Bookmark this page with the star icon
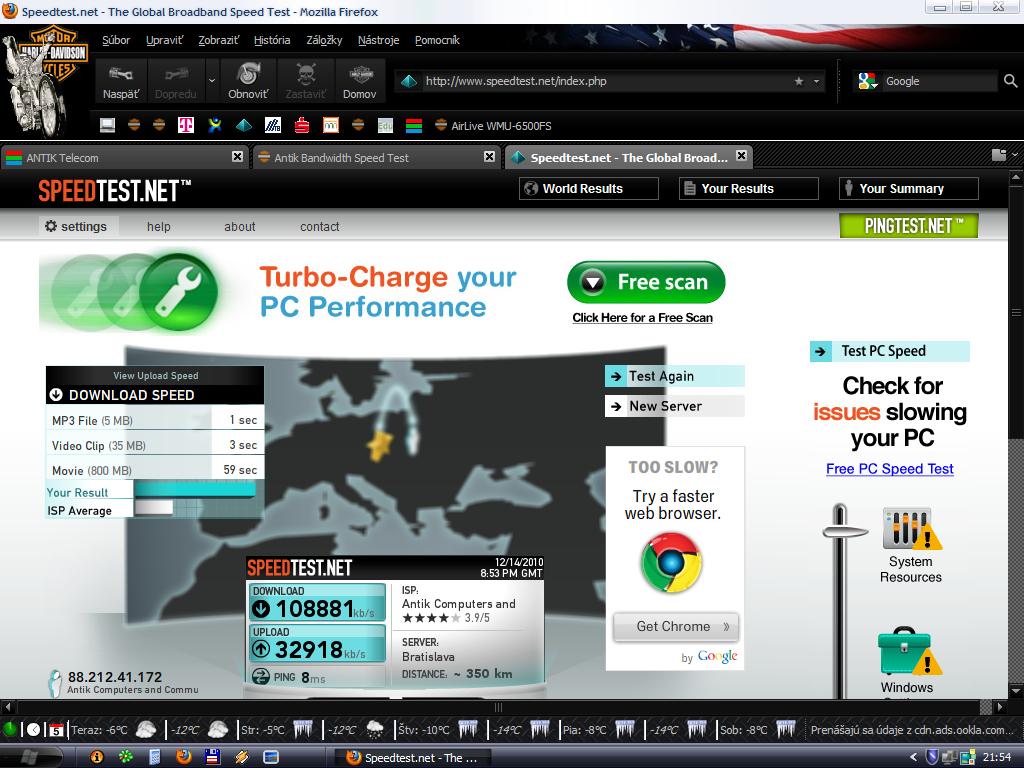Screen dimensions: 1024x768 799,81
